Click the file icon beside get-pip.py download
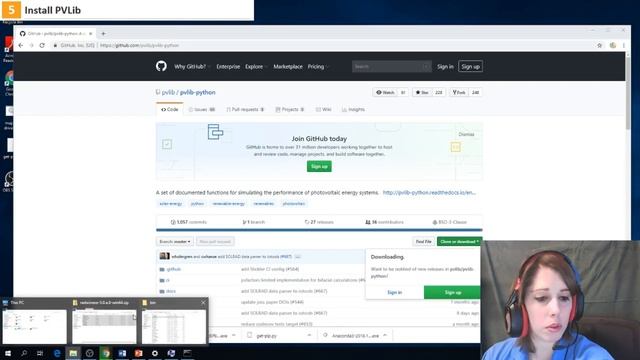The image size is (640, 360). point(249,336)
